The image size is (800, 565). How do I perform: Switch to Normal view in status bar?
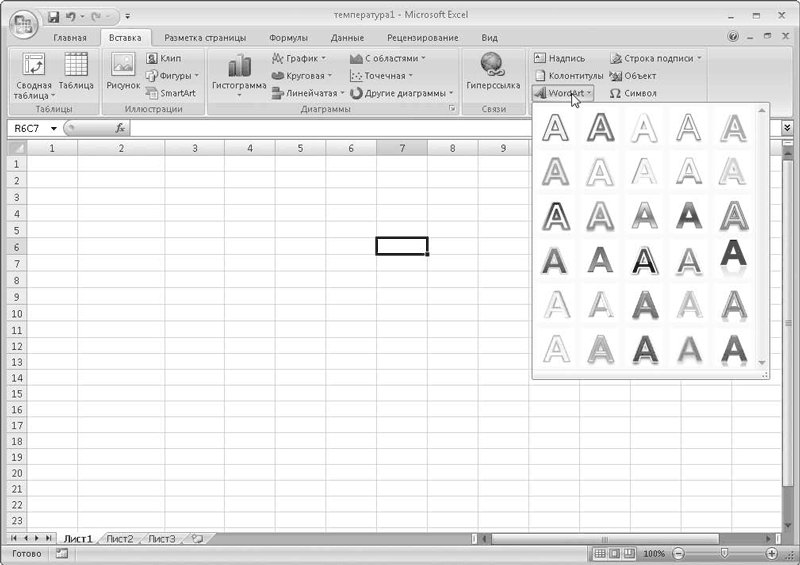click(x=600, y=553)
